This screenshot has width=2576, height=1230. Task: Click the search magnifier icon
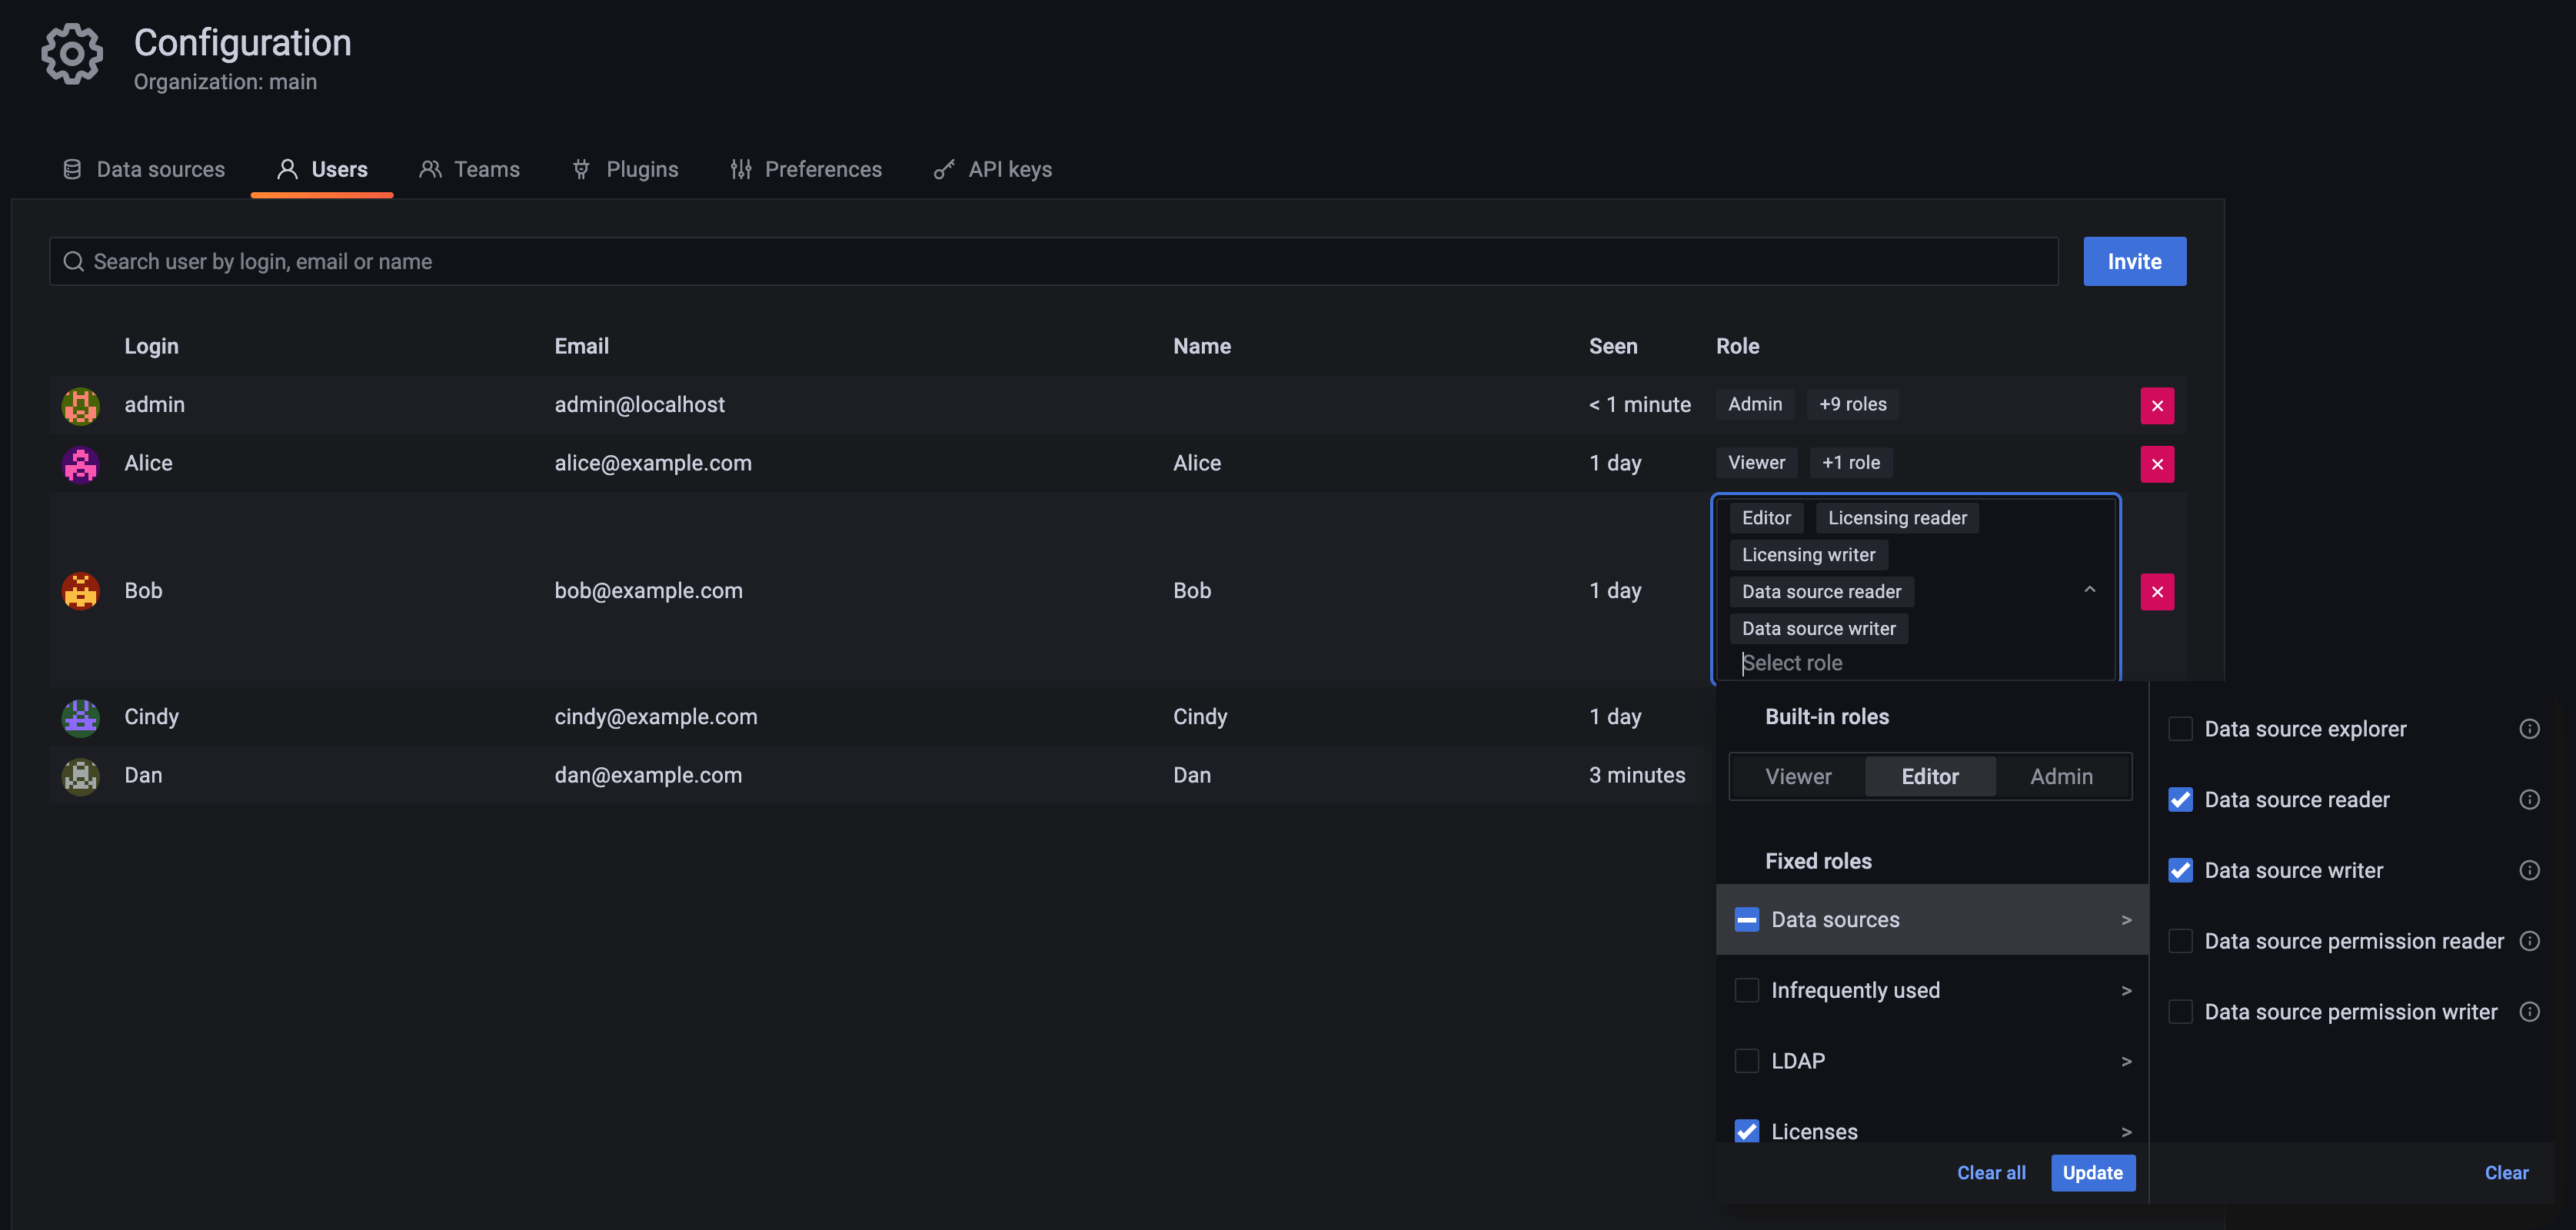[x=73, y=261]
